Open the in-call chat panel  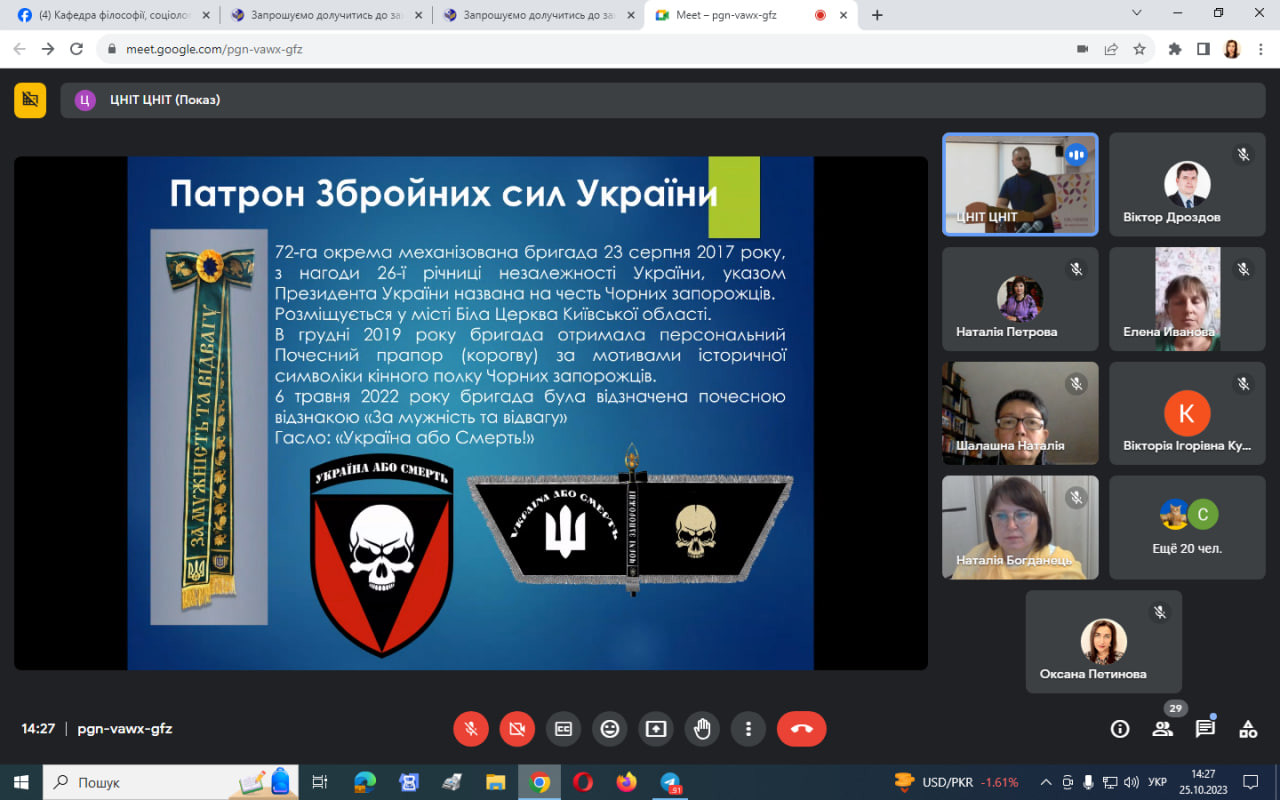tap(1205, 729)
